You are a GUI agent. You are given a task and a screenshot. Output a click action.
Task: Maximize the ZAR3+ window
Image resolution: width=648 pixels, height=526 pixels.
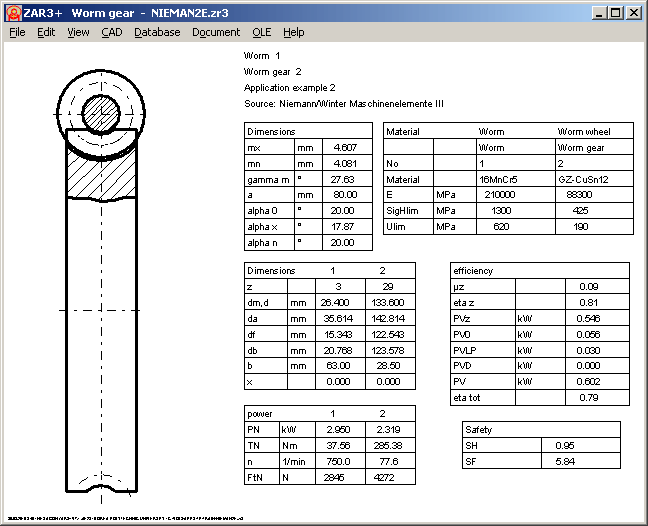[616, 13]
